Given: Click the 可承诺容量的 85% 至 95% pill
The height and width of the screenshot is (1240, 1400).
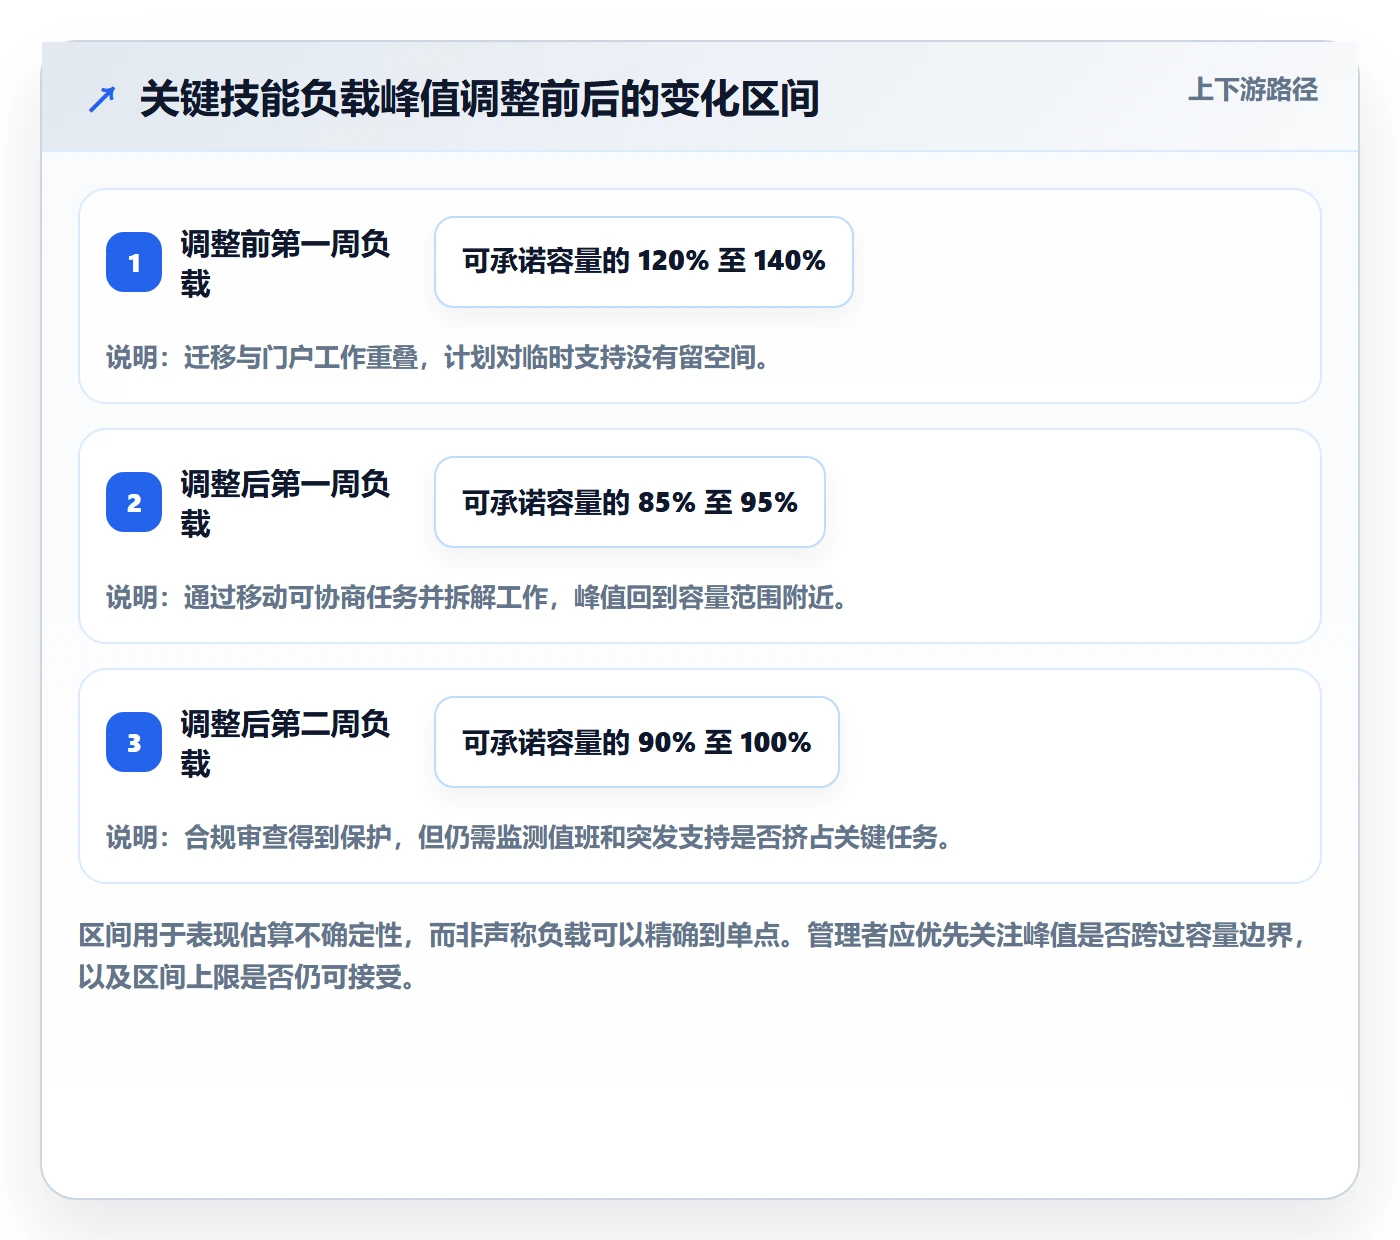Looking at the screenshot, I should [630, 502].
